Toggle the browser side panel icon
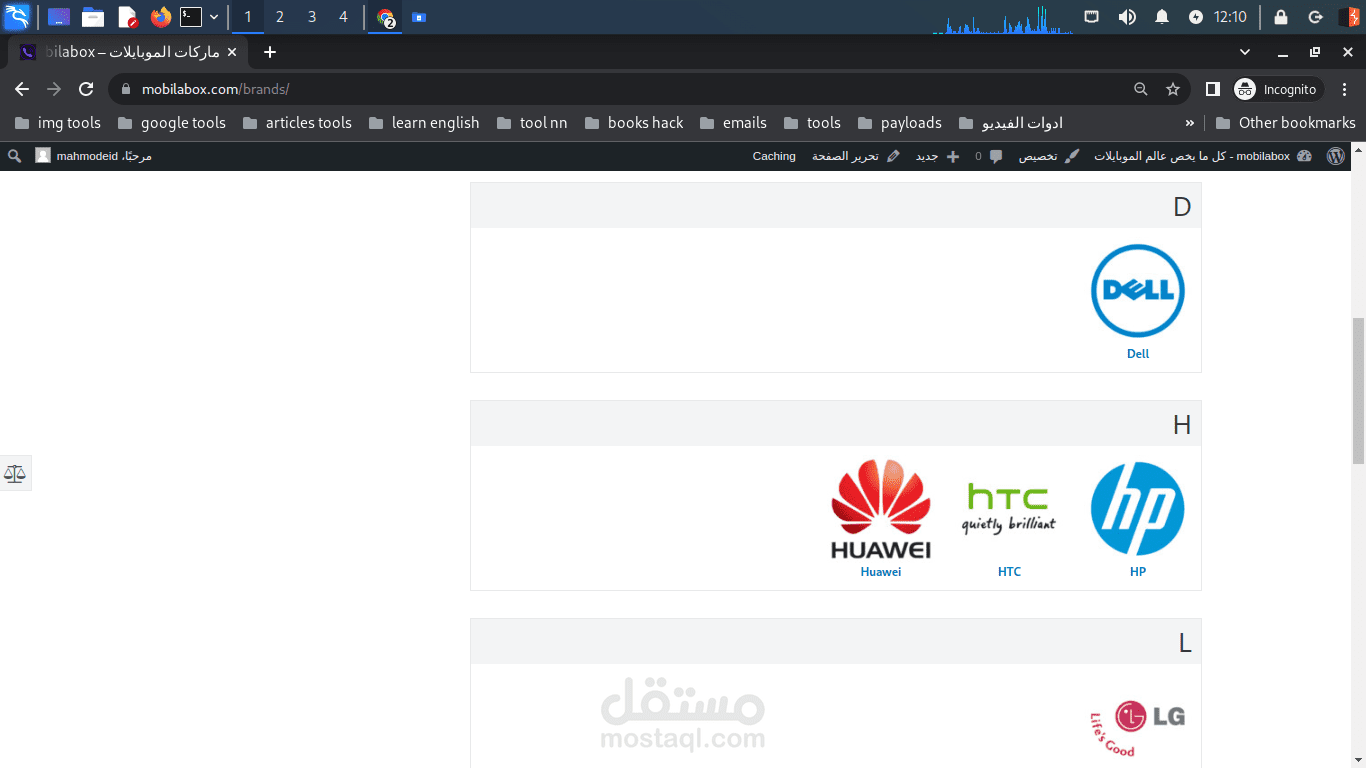The image size is (1366, 768). [x=1212, y=89]
